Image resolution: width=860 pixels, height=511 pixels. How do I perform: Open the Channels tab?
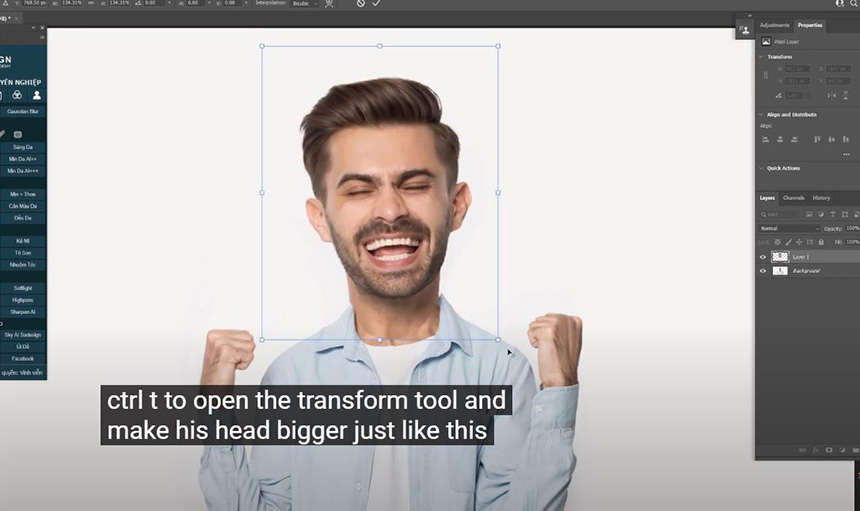click(x=793, y=198)
